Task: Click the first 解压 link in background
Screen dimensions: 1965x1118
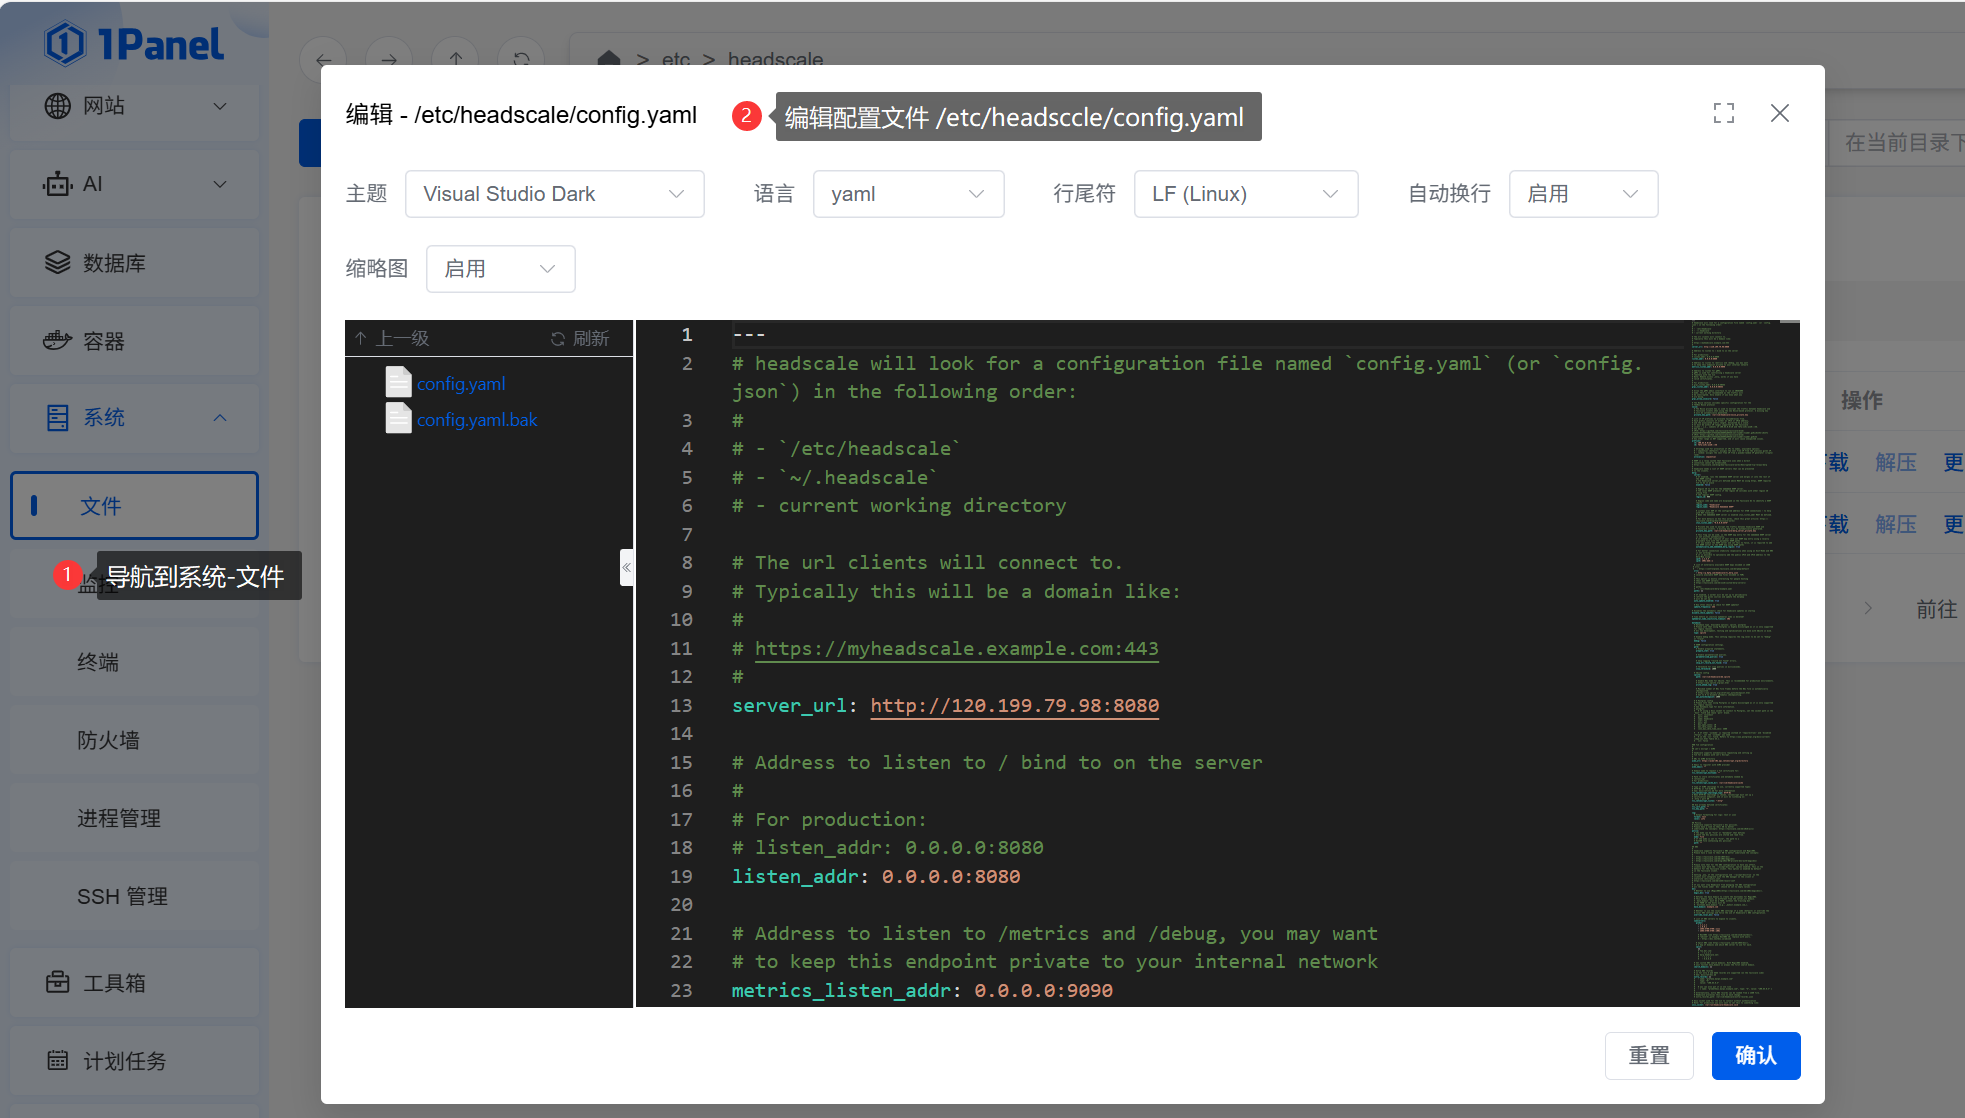Action: click(1896, 462)
